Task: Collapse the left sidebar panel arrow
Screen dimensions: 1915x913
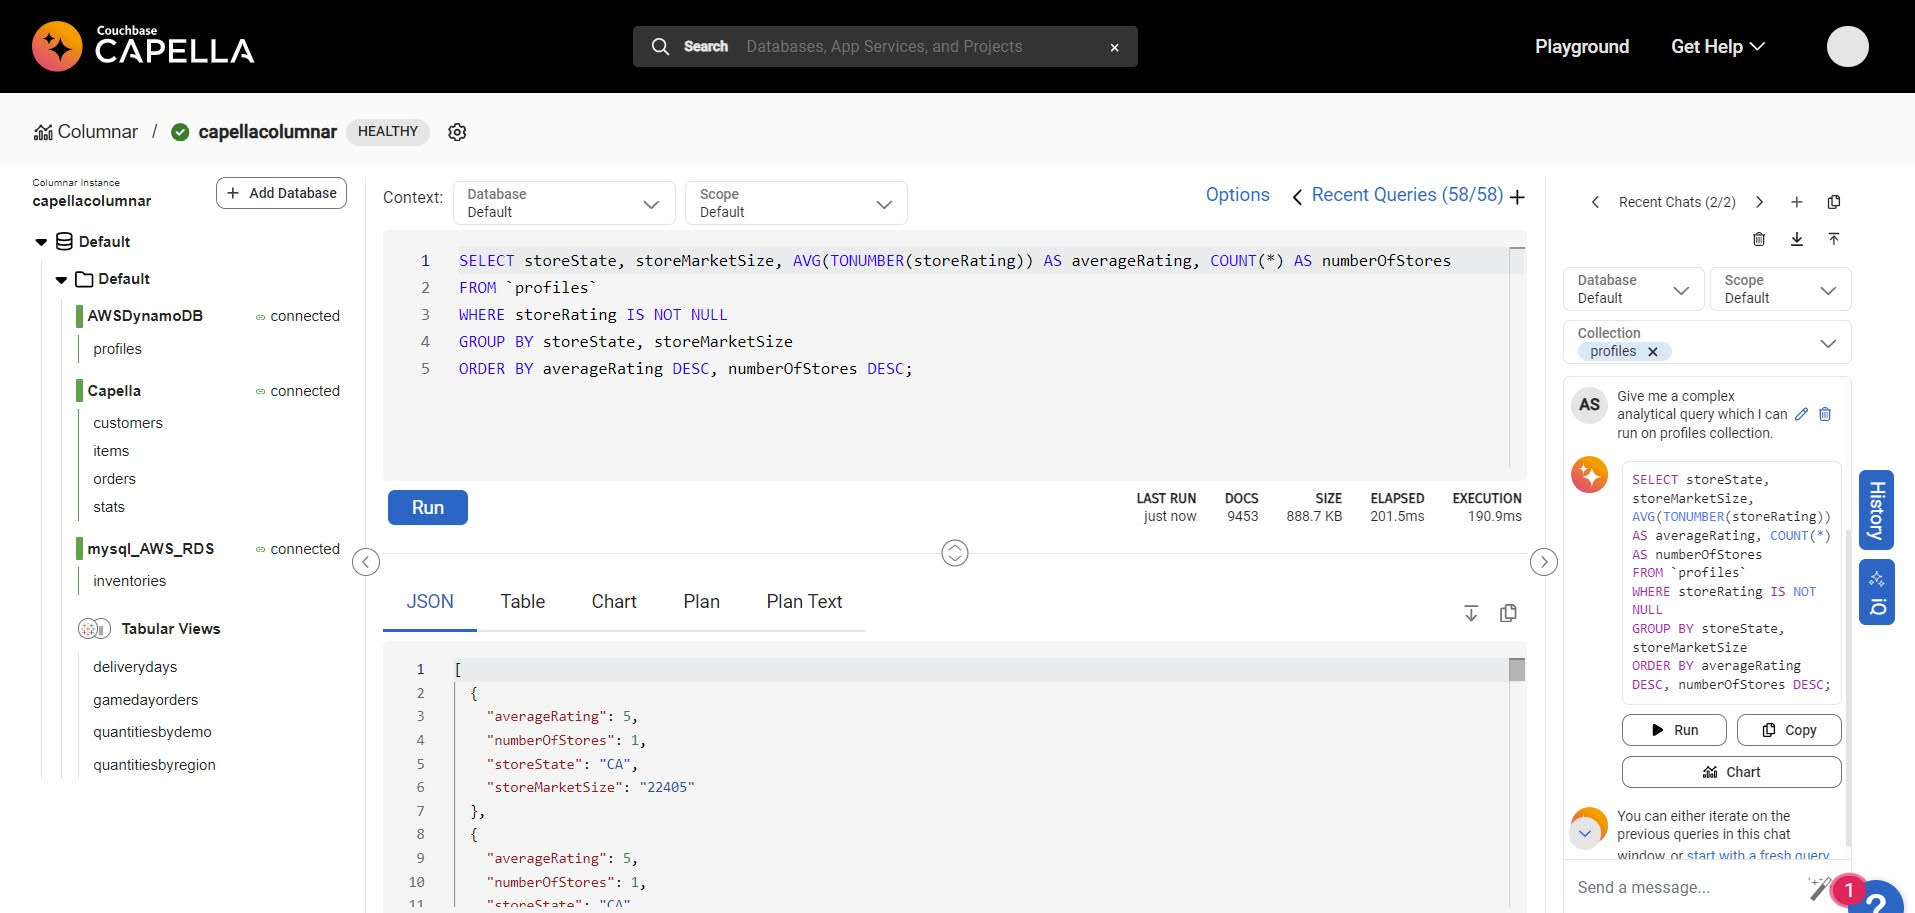Action: point(366,562)
